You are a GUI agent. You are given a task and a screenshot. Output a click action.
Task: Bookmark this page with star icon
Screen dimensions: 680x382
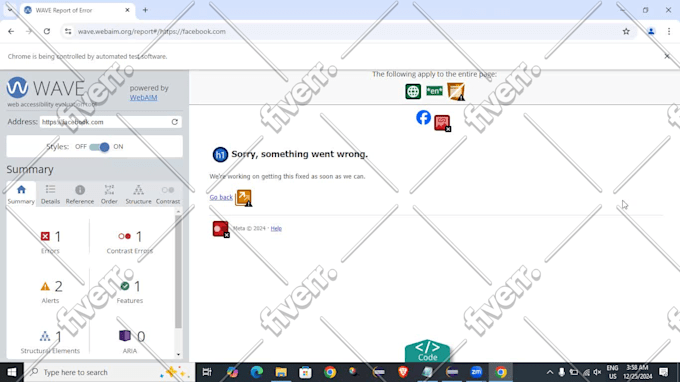coord(626,31)
